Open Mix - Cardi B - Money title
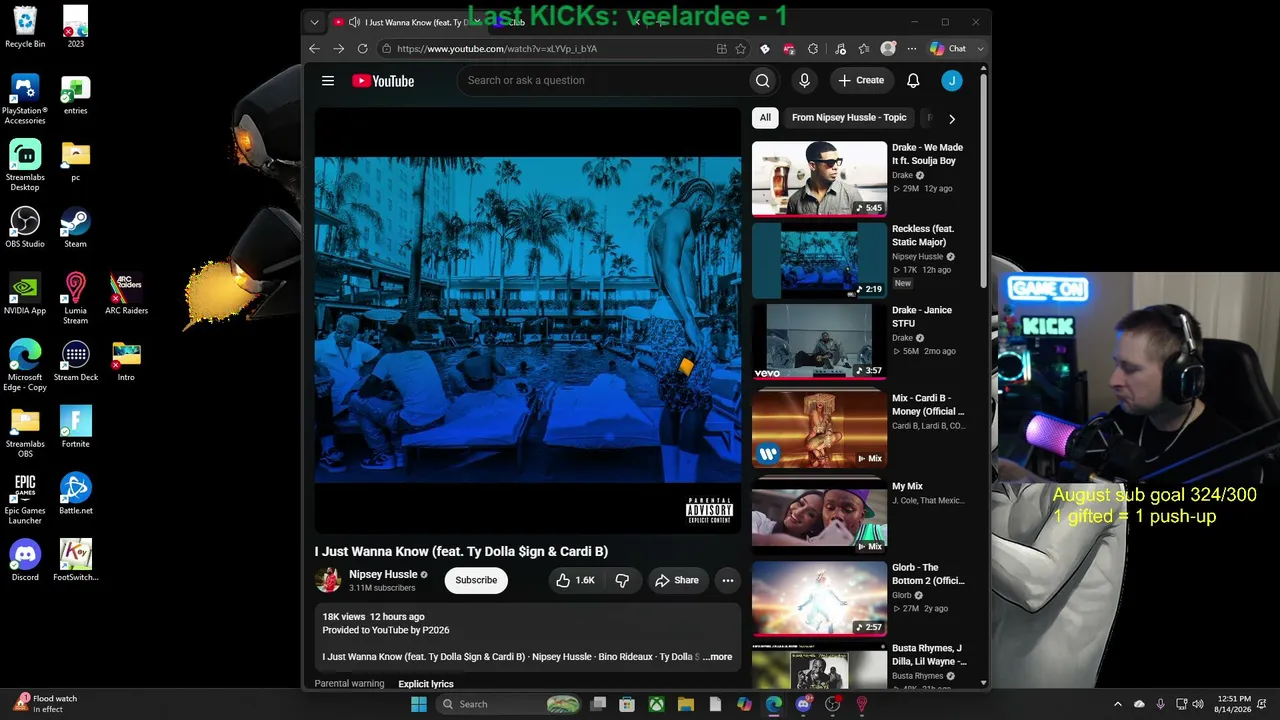This screenshot has height=720, width=1280. coord(928,405)
